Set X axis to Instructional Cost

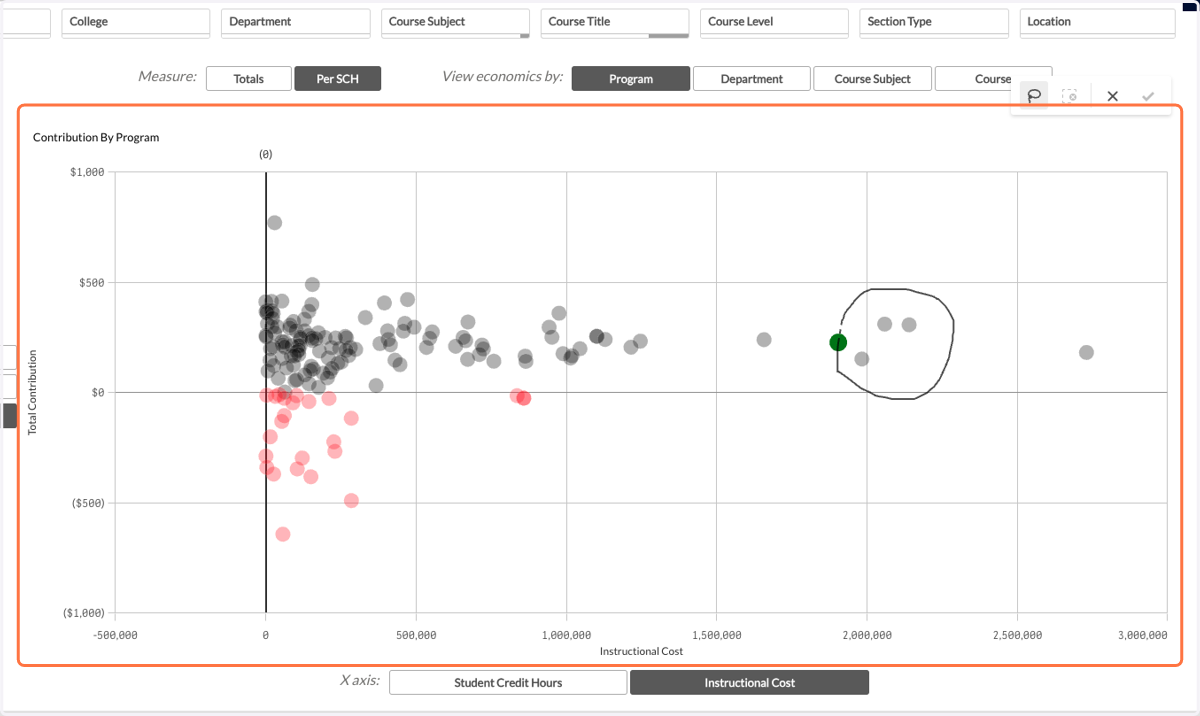tap(749, 683)
